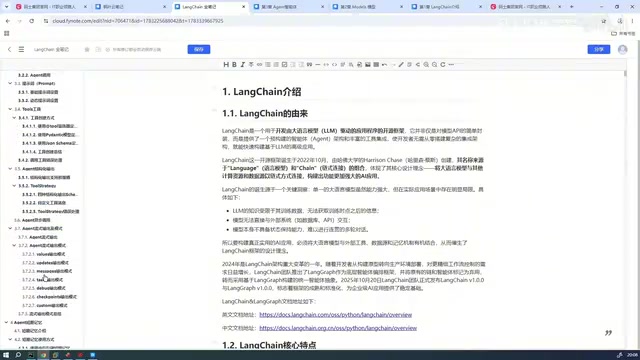Open the browser apps grid icon
This screenshot has height=360, width=640.
7,33
